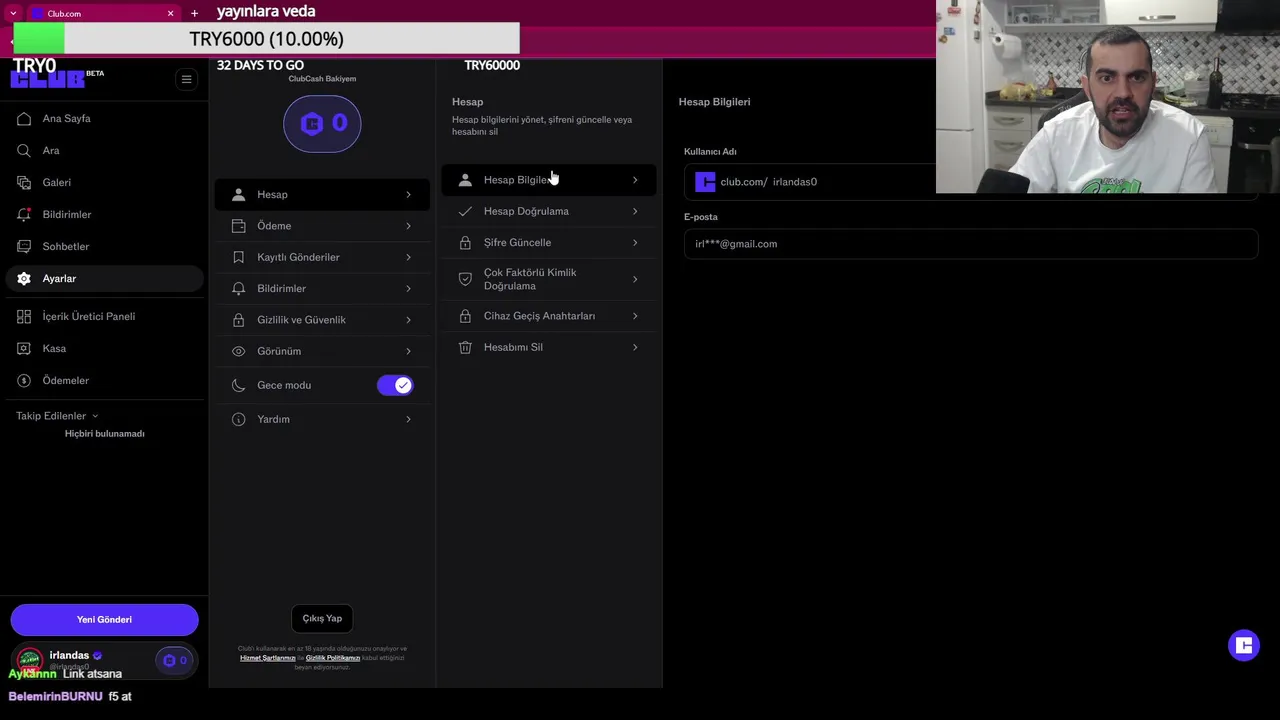The width and height of the screenshot is (1280, 720).
Task: Click the Hesabımı Sil trash icon
Action: pos(465,347)
